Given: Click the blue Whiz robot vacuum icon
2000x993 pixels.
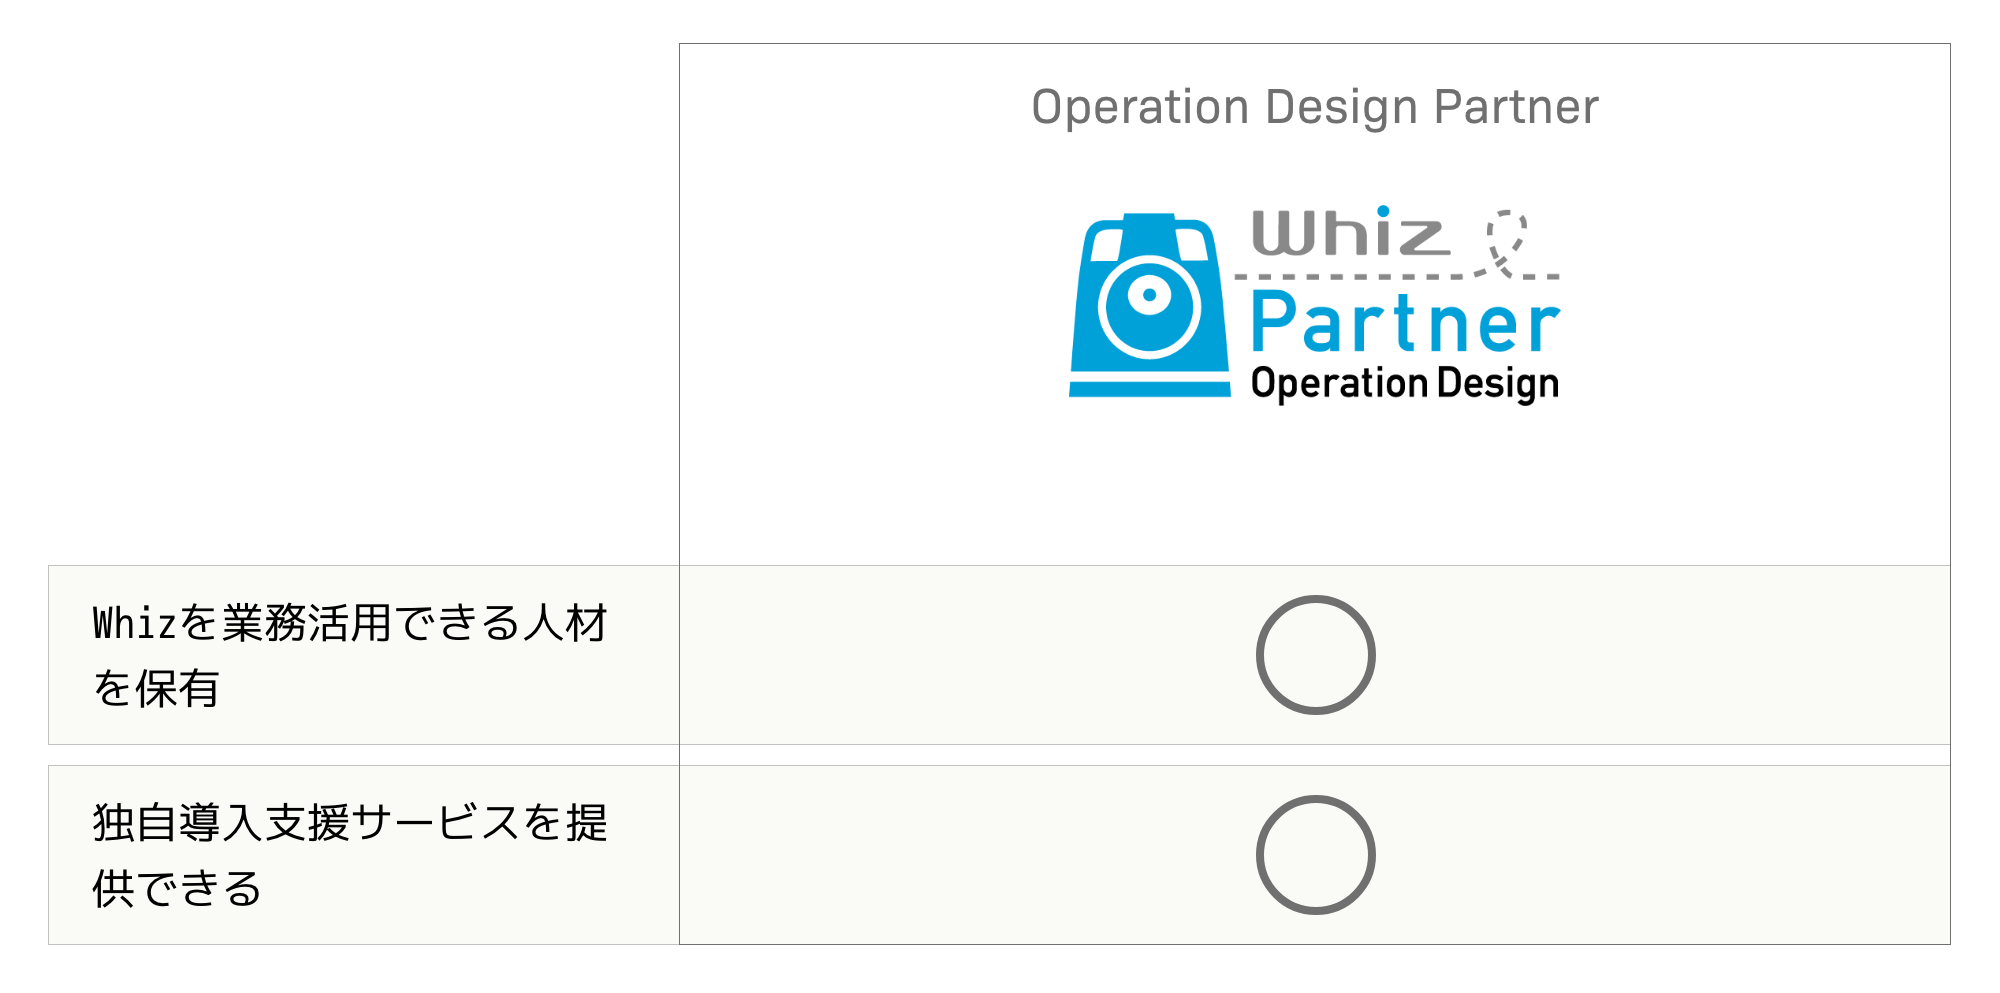Looking at the screenshot, I should coord(1150,305).
